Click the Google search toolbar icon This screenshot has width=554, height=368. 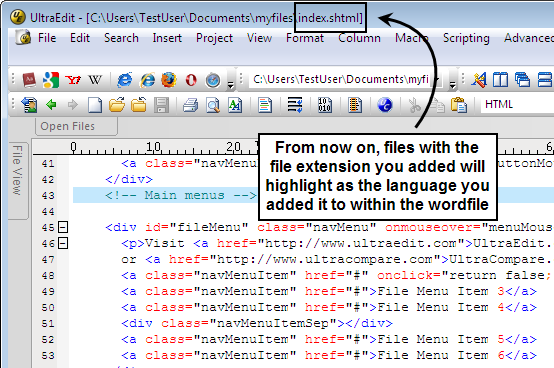click(x=51, y=80)
